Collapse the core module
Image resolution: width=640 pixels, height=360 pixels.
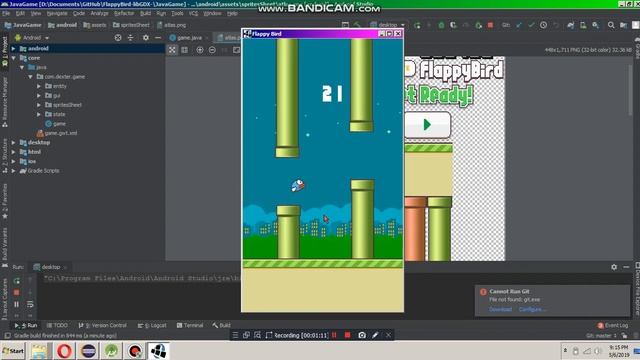point(13,58)
